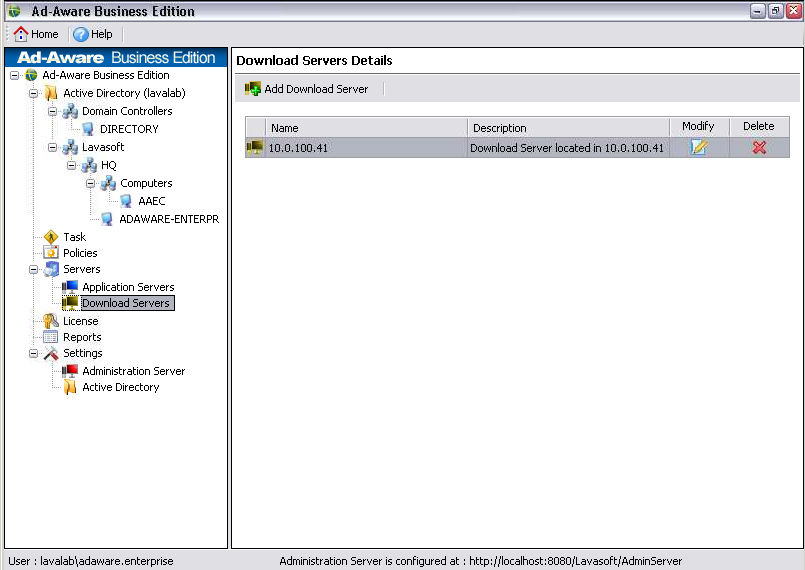The height and width of the screenshot is (570, 805).
Task: Open the Help toolbar item
Action: 93,34
